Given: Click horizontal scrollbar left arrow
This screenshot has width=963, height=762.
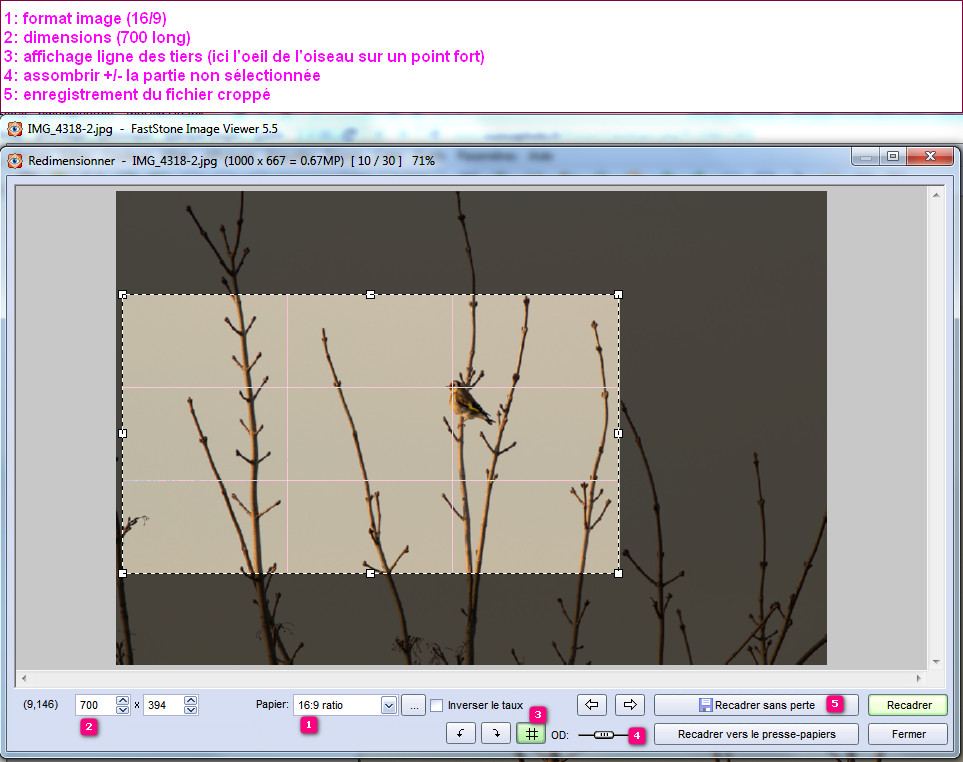Looking at the screenshot, I should [x=24, y=678].
